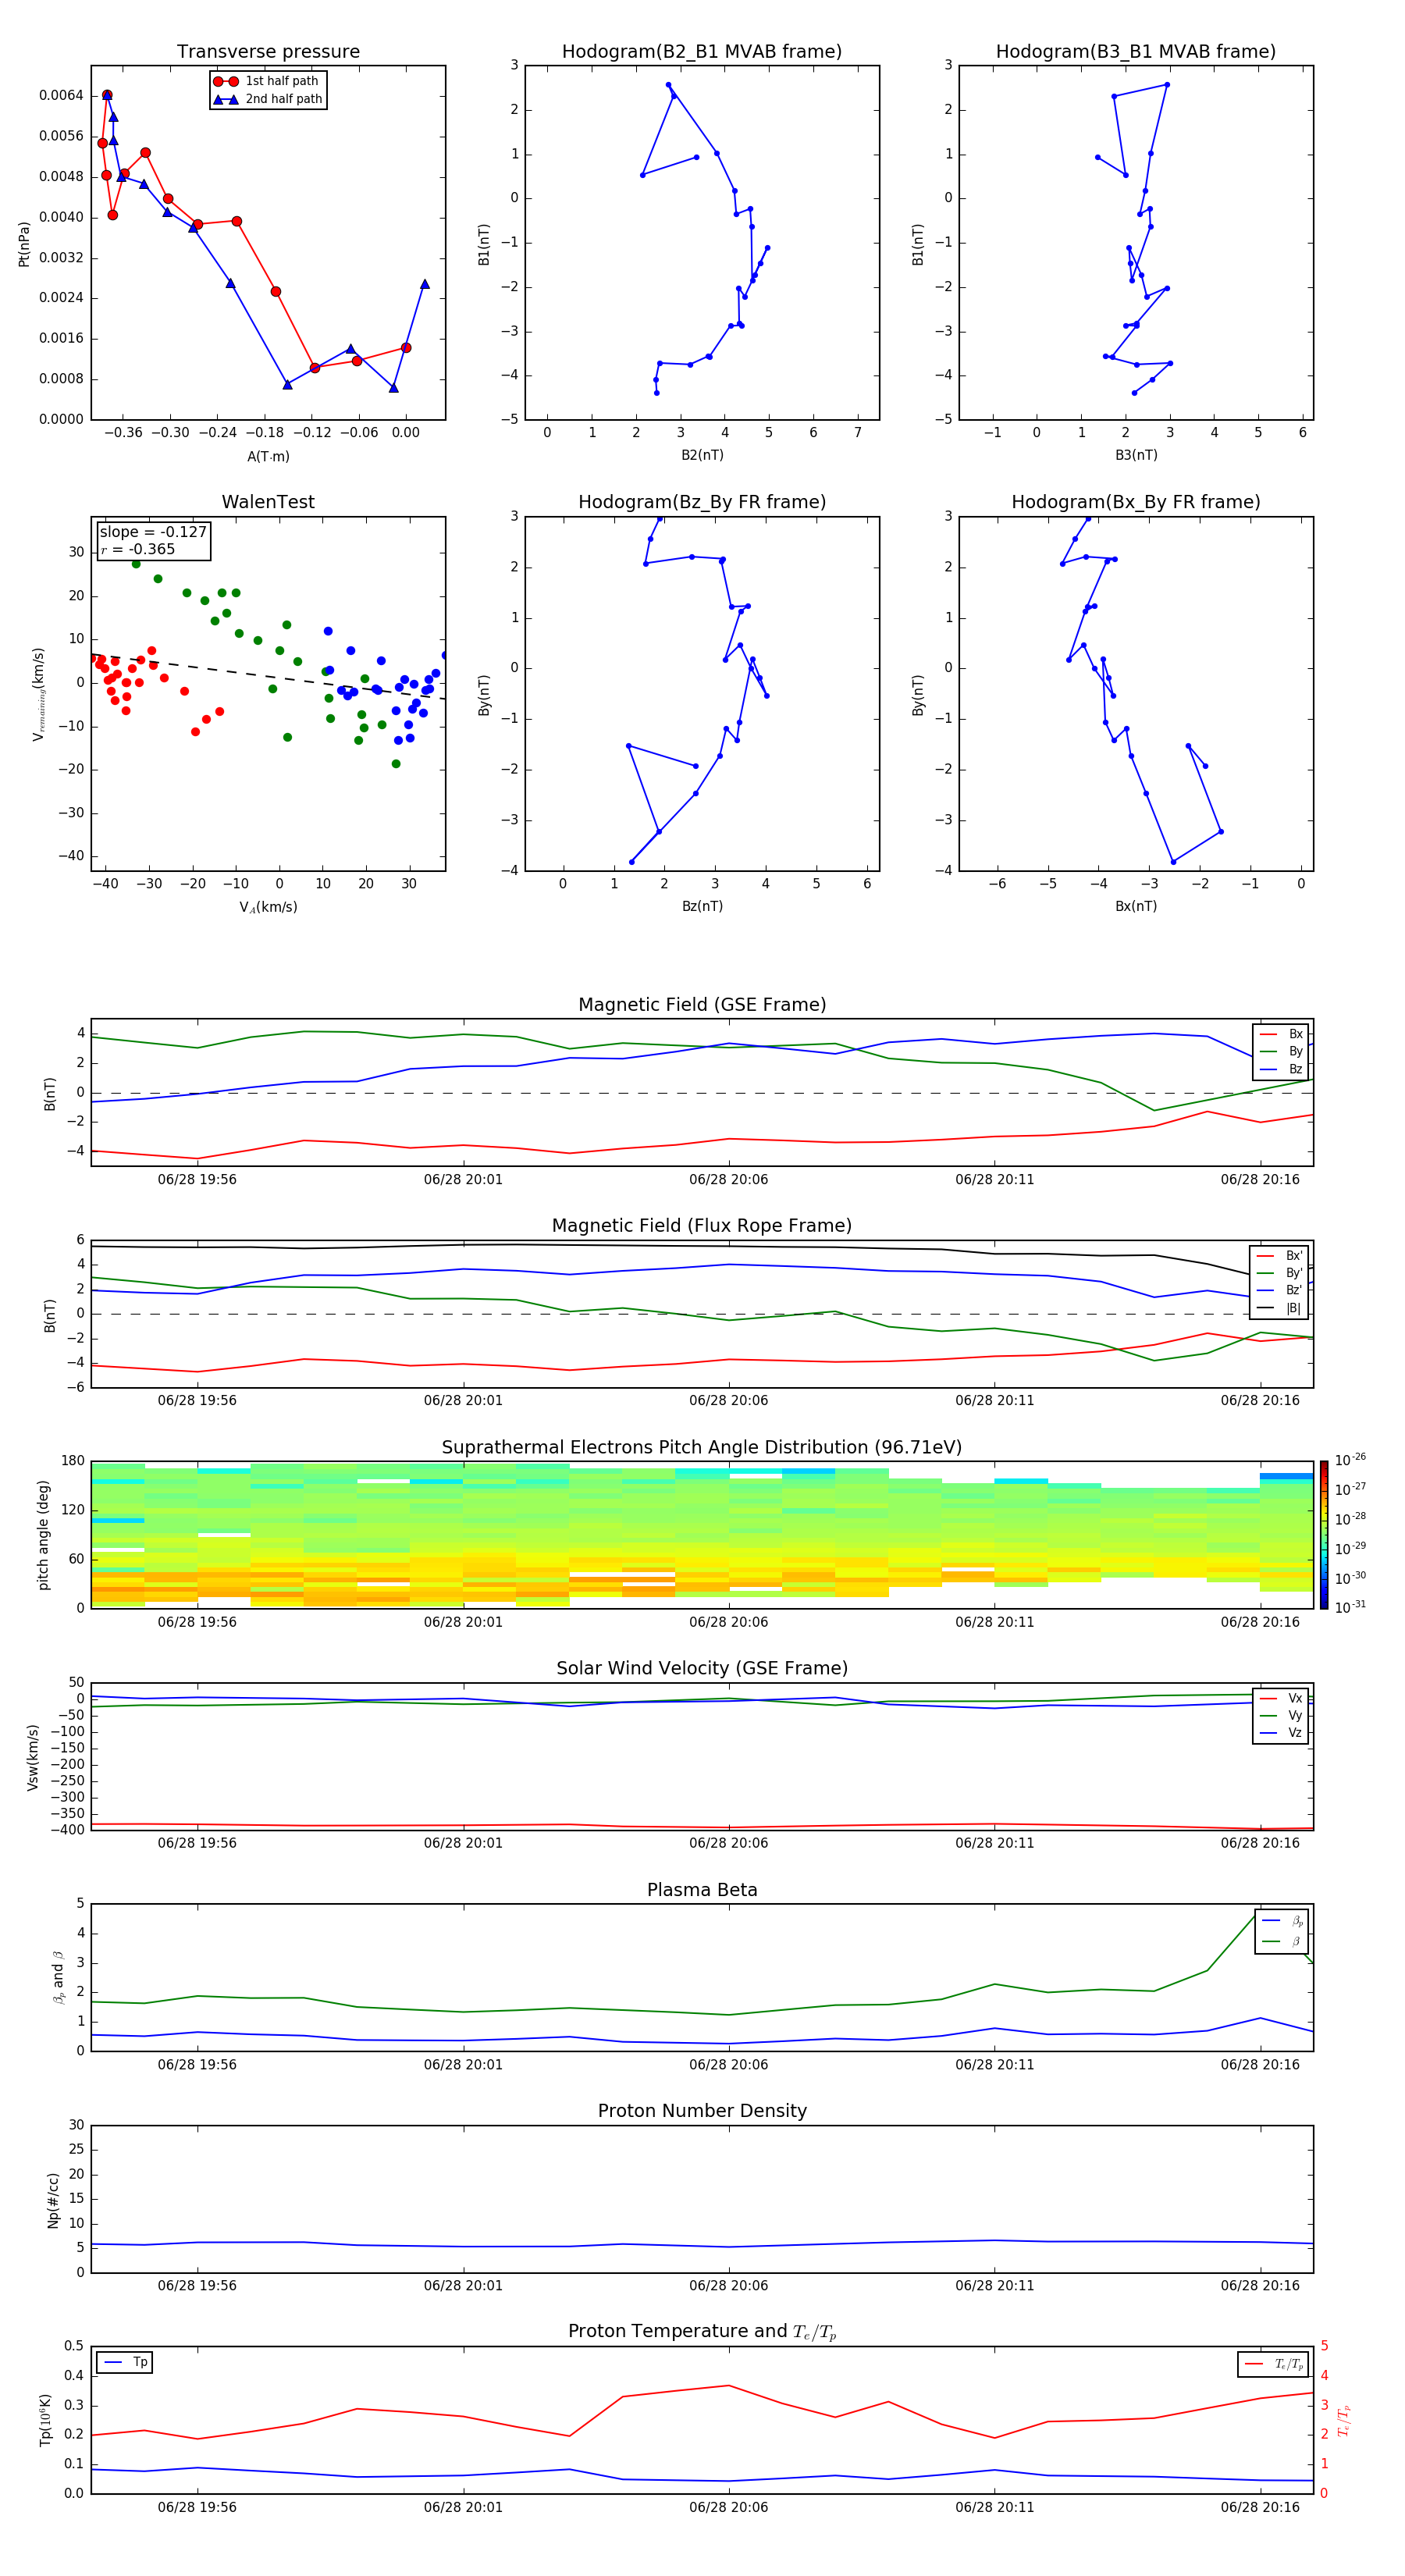1405x2576 pixels.
Task: Click 'Hodogram(B3_B1 MVAB frame)' title
Action: [1136, 52]
